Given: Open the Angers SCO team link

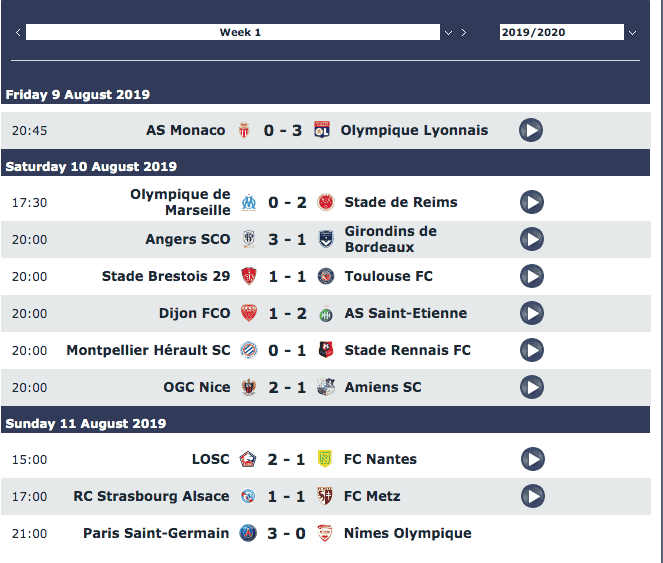Looking at the screenshot, I should pyautogui.click(x=188, y=239).
